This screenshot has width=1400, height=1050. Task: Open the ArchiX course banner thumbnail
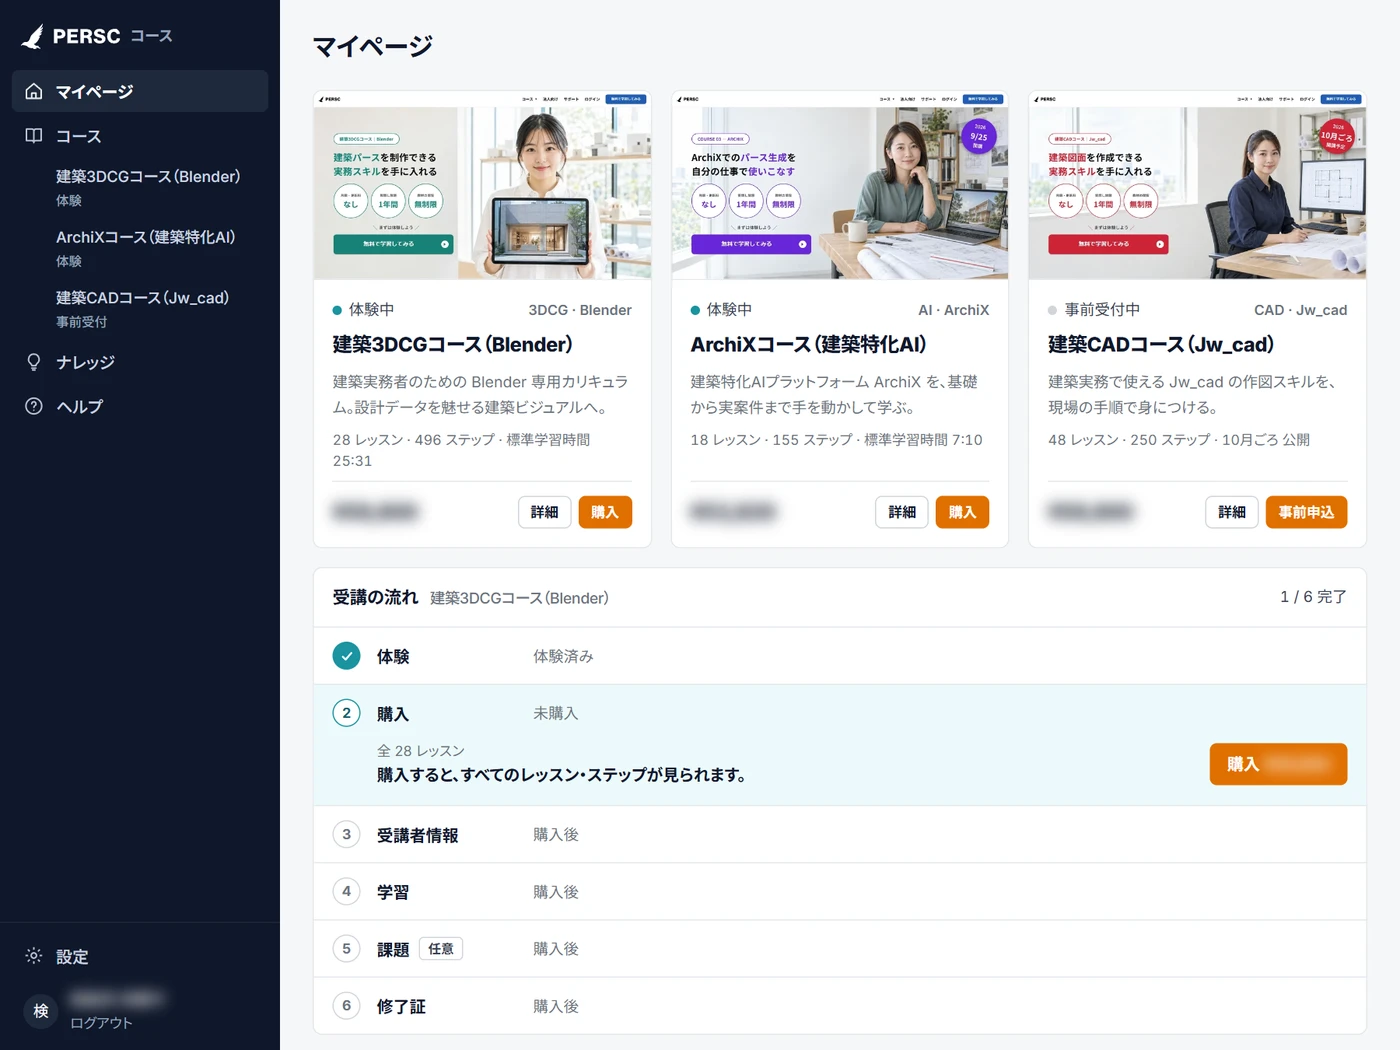(x=840, y=185)
